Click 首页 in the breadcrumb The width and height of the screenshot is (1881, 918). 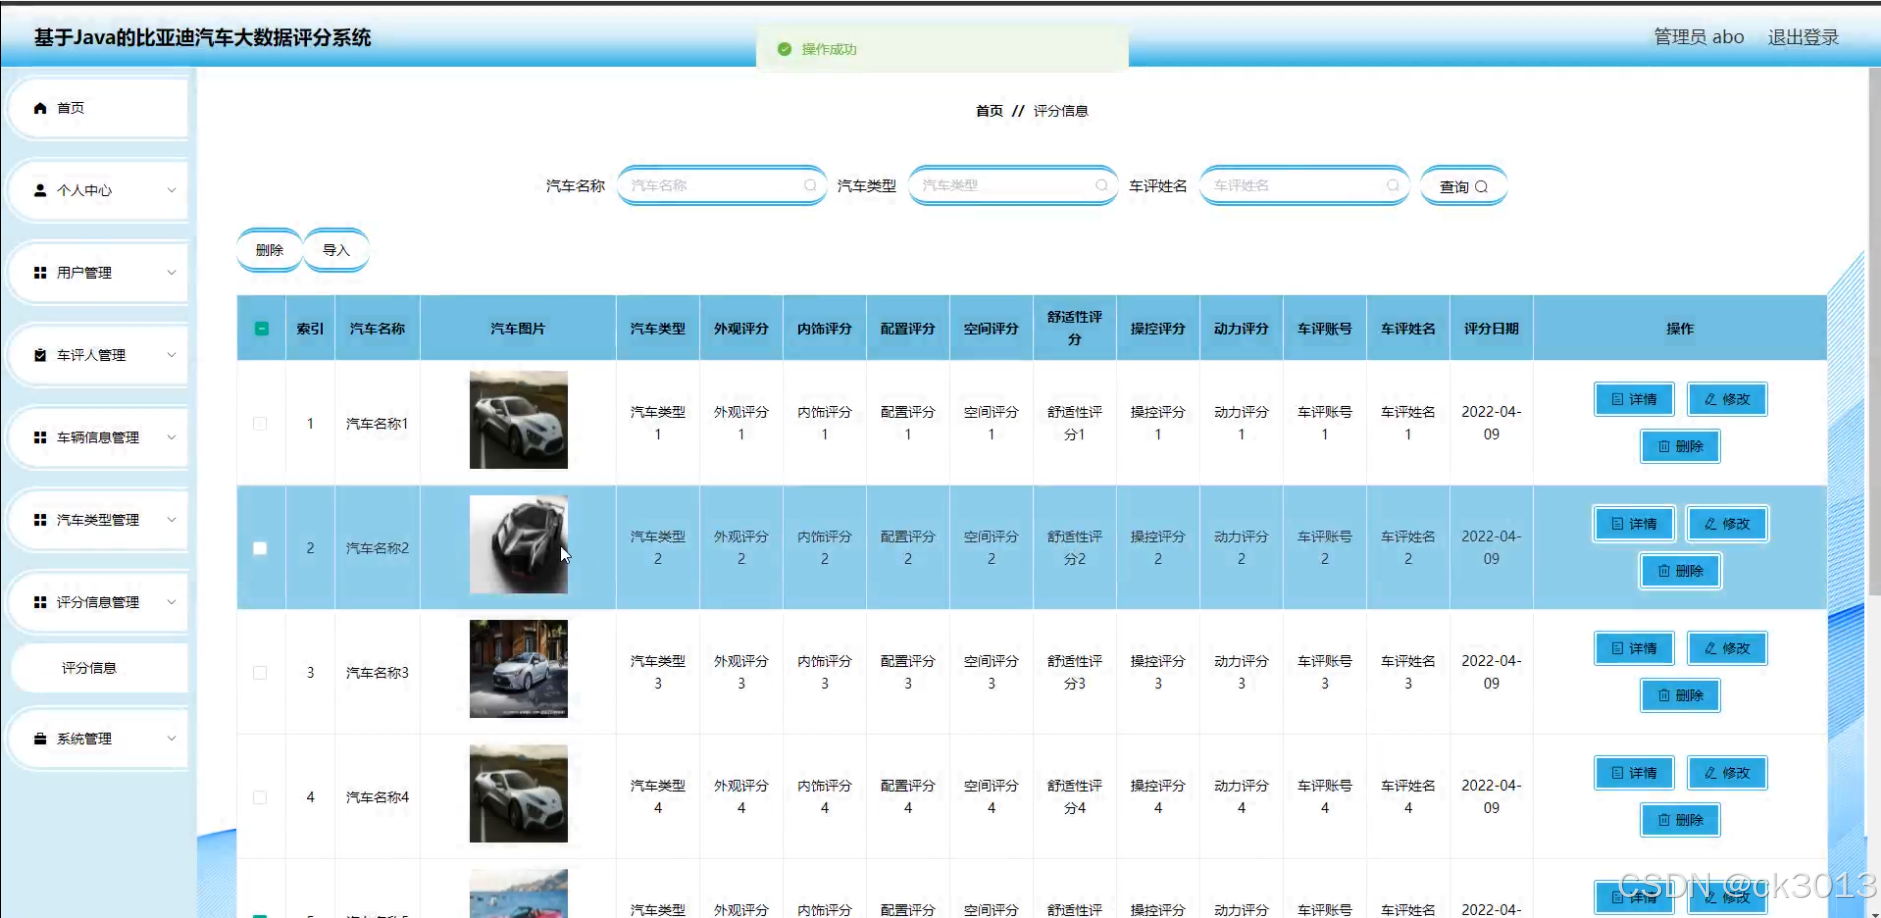pyautogui.click(x=989, y=111)
